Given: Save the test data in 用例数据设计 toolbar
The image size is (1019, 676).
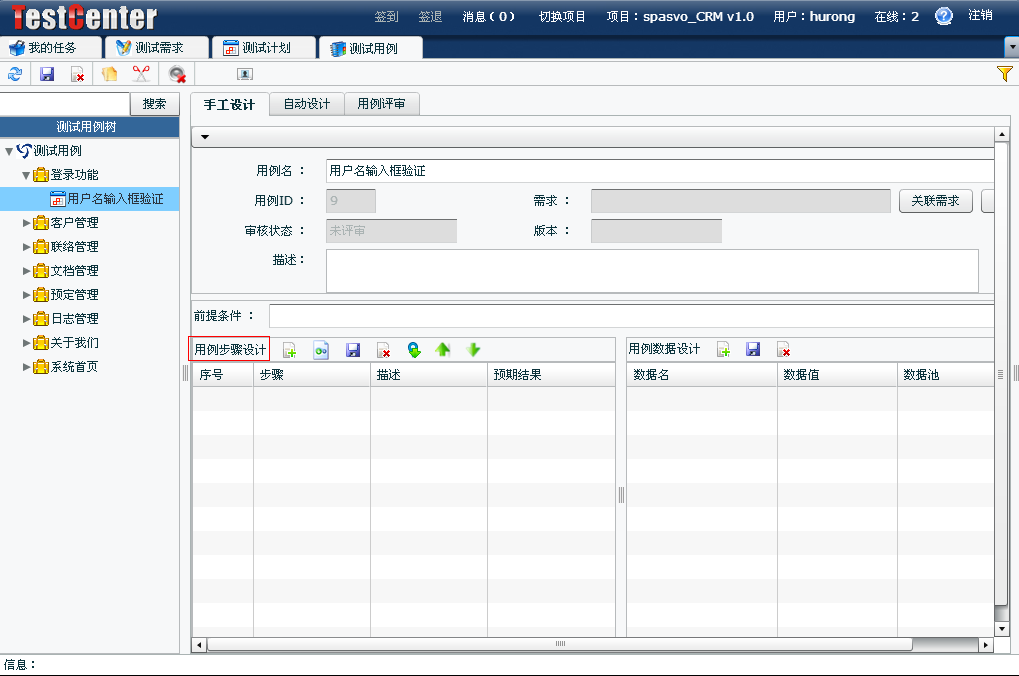Looking at the screenshot, I should (753, 350).
